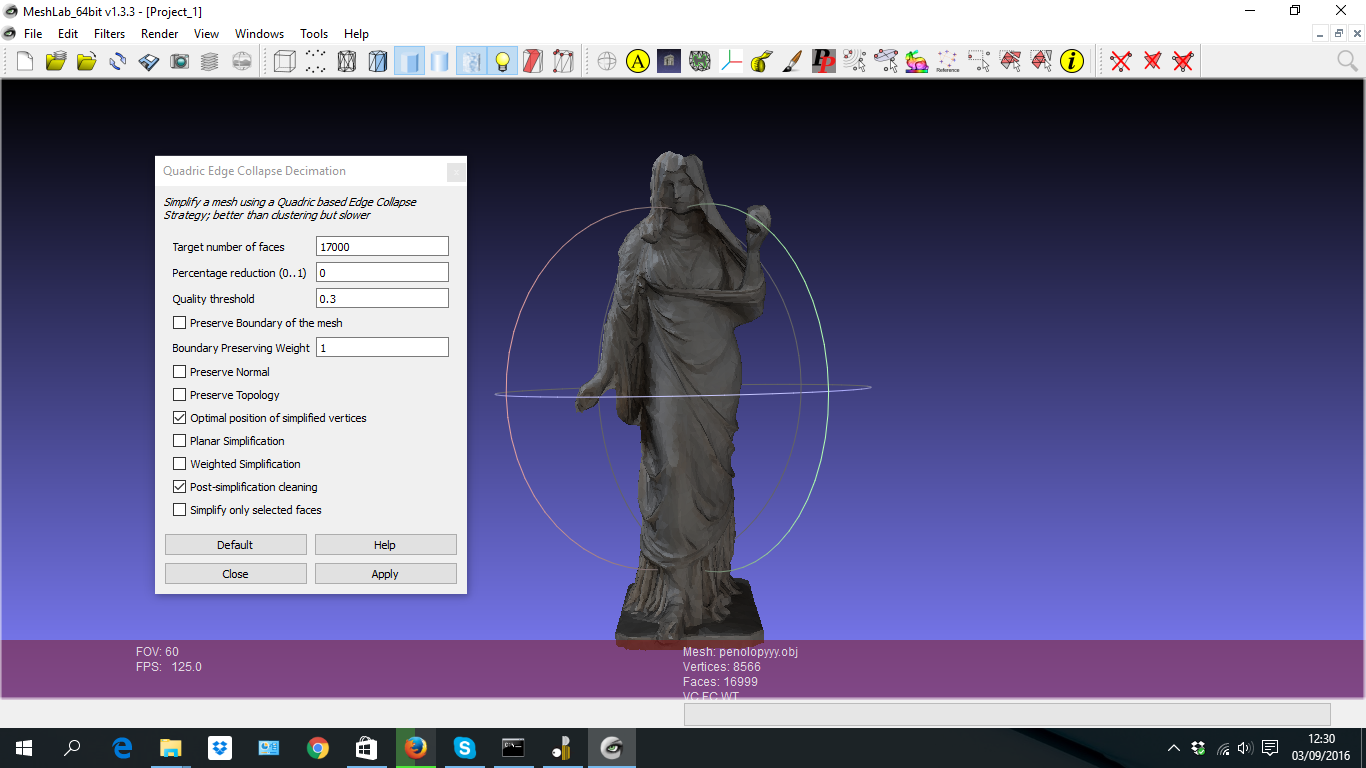1366x768 pixels.
Task: Toggle the light bulb Light on/off
Action: [502, 62]
